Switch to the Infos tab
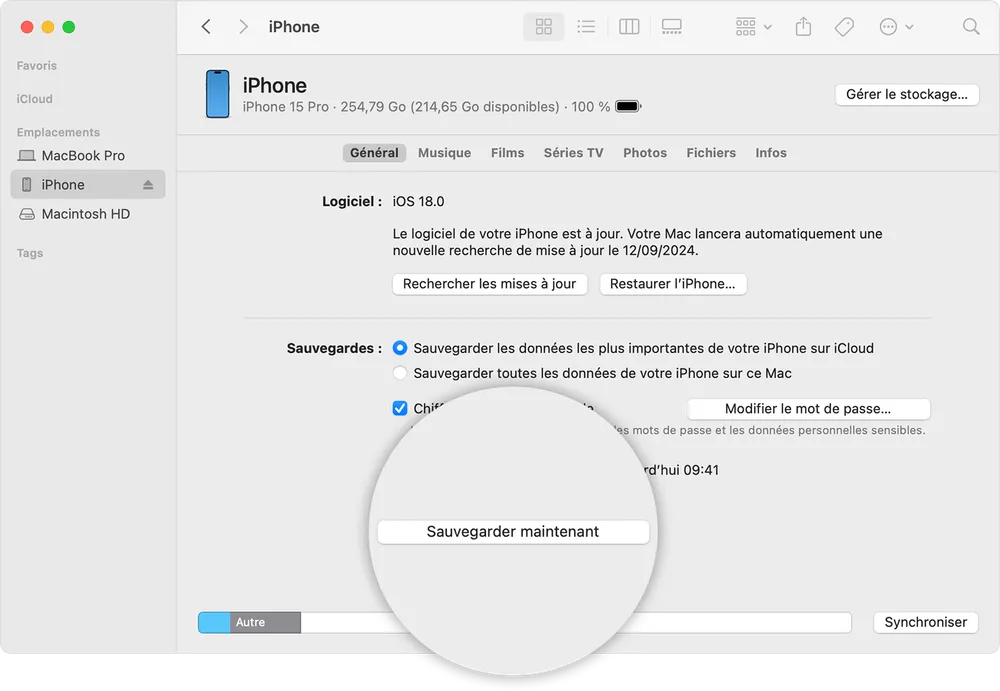Viewport: 1000px width, 691px height. coord(771,153)
